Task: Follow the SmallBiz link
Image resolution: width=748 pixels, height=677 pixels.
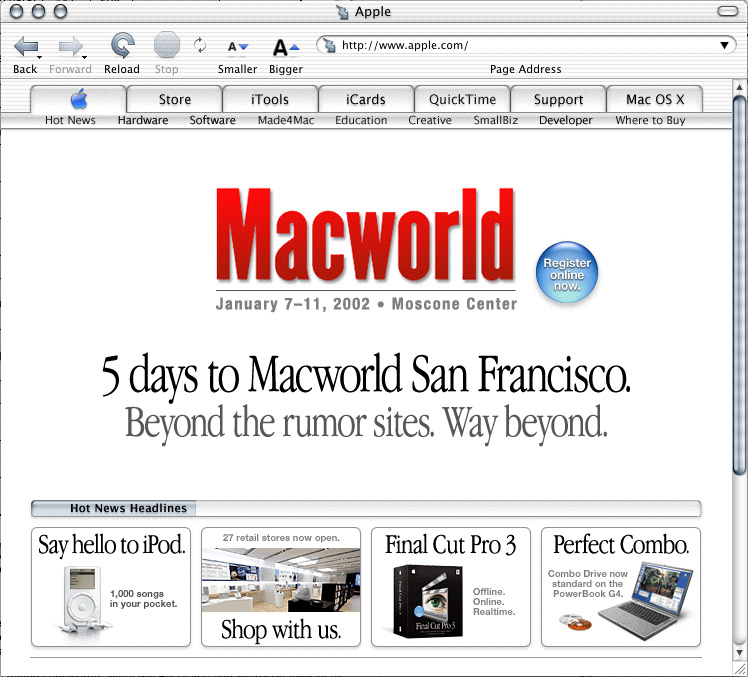Action: click(496, 120)
